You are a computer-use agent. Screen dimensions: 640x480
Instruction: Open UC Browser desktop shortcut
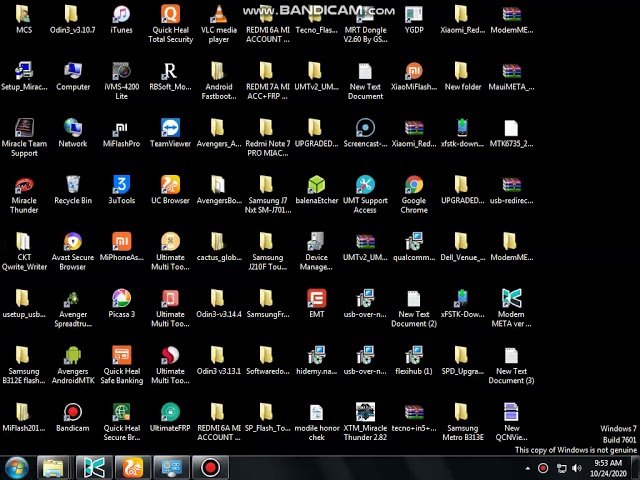pos(170,191)
